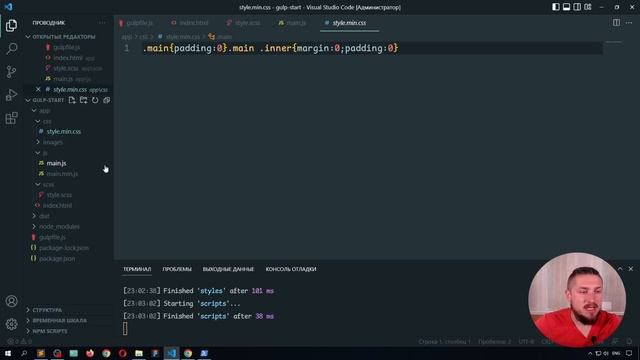This screenshot has height=360, width=640.
Task: Open Windows Start button
Action: (8, 353)
